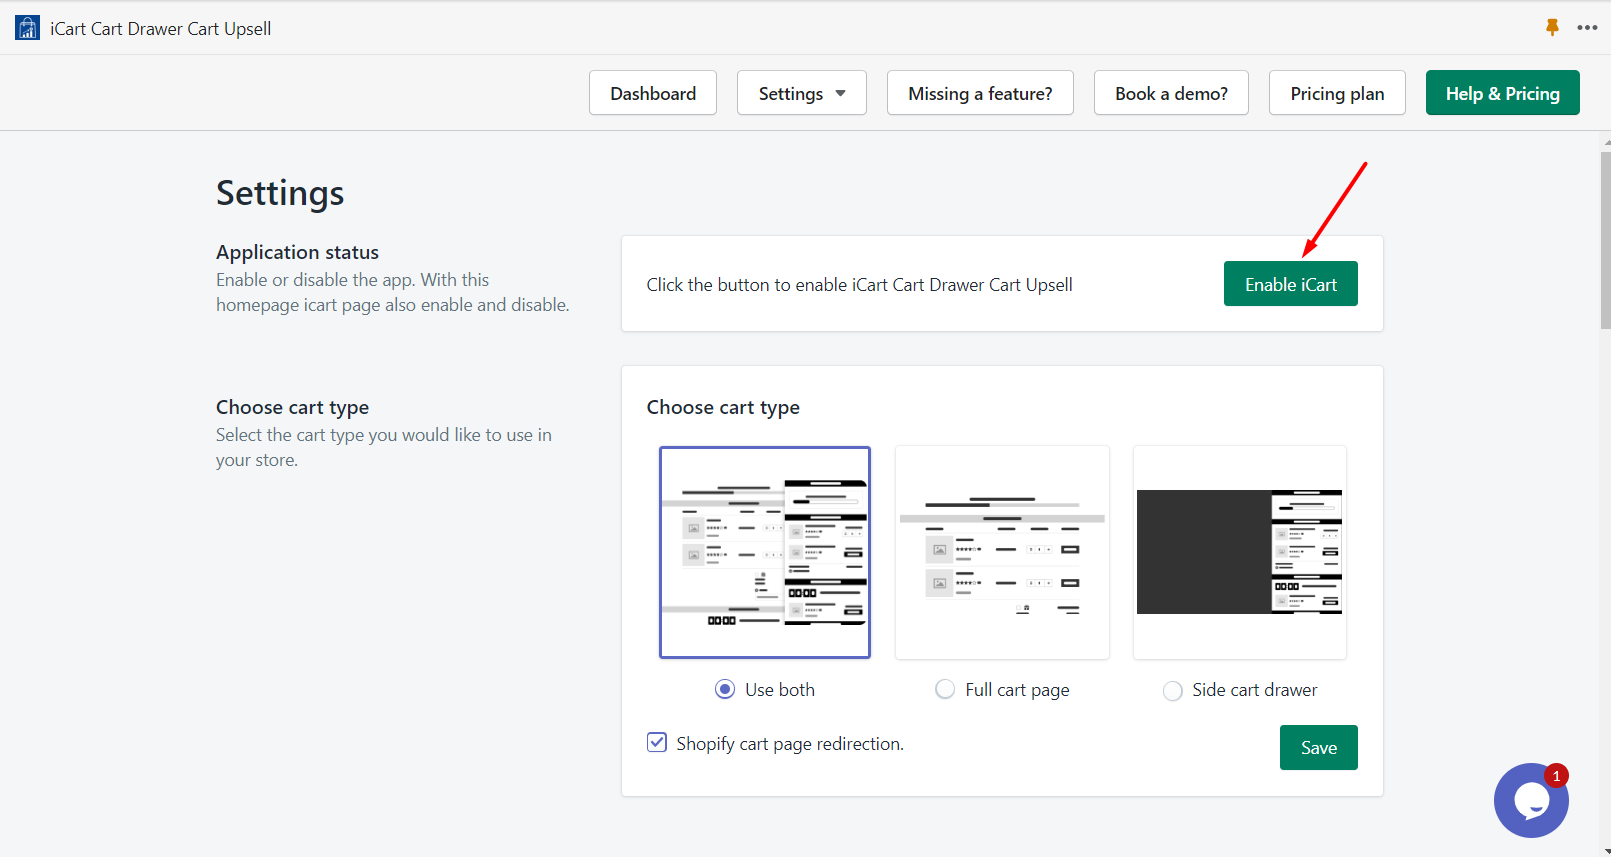Pick the Full cart page preview thumbnail

[x=1002, y=552]
